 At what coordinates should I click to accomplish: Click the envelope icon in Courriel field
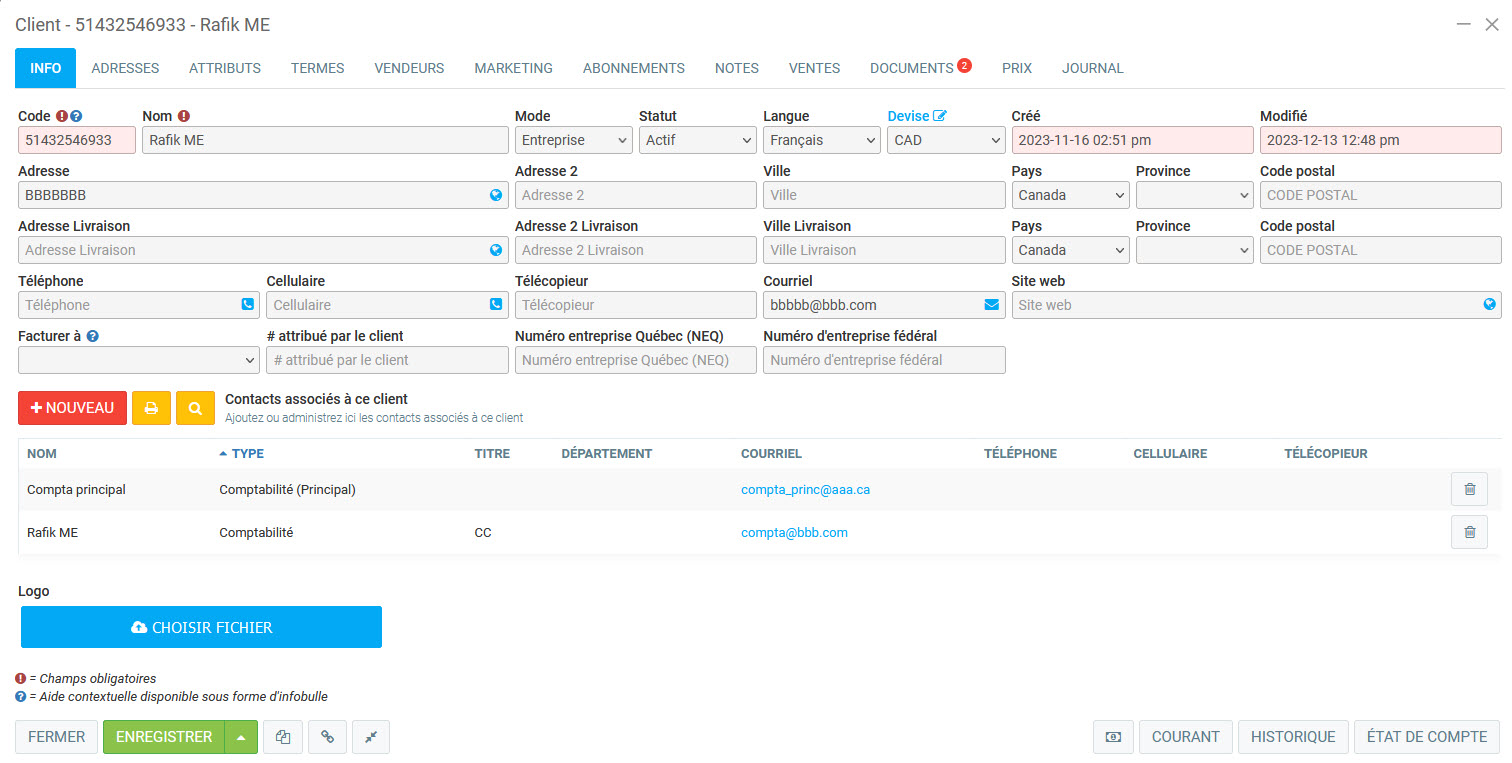[992, 305]
